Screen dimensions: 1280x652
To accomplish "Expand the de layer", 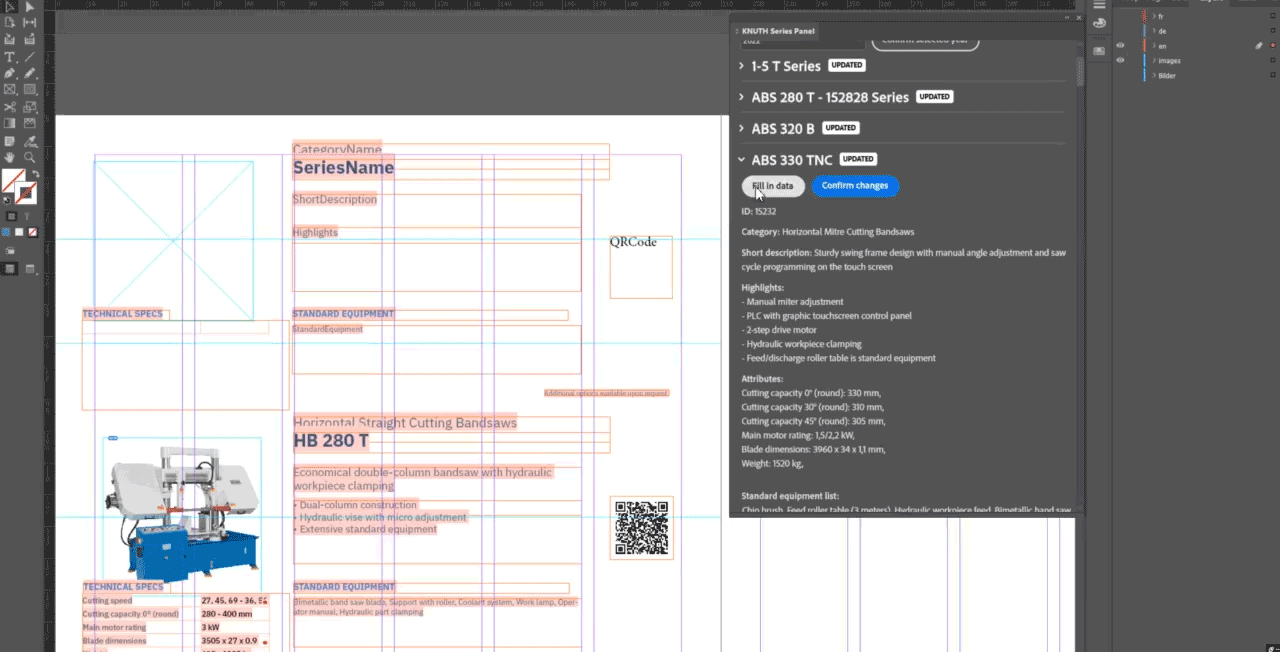I will pyautogui.click(x=1154, y=31).
